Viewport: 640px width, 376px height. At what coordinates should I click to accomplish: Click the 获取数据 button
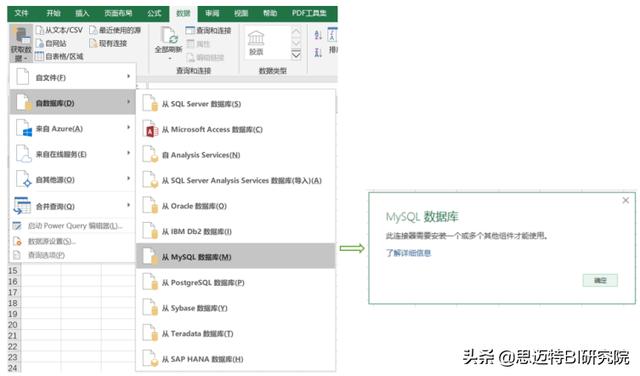[21, 43]
